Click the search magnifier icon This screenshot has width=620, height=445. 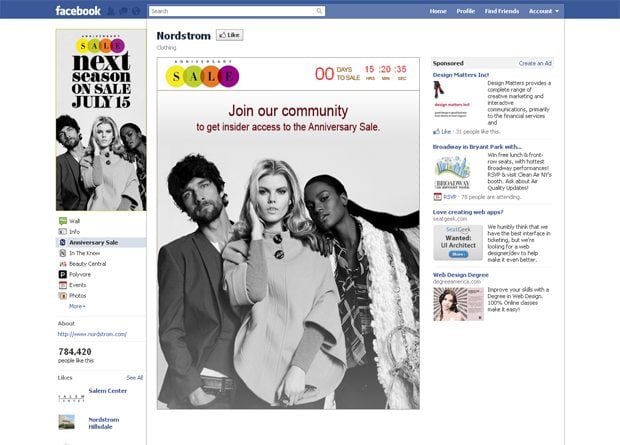point(319,11)
